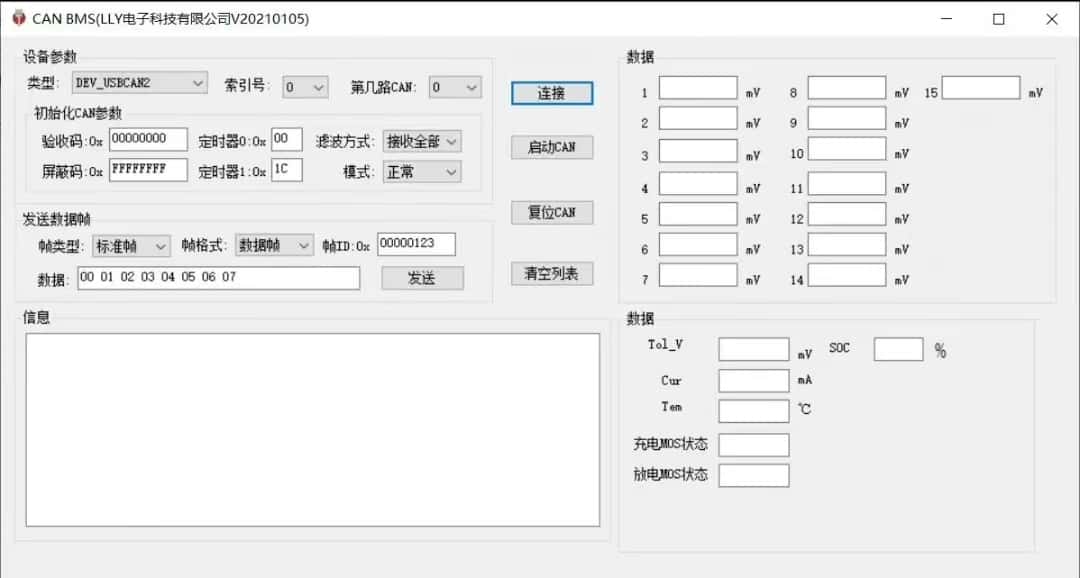1080x578 pixels.
Task: Click the 发送 send button
Action: (422, 278)
